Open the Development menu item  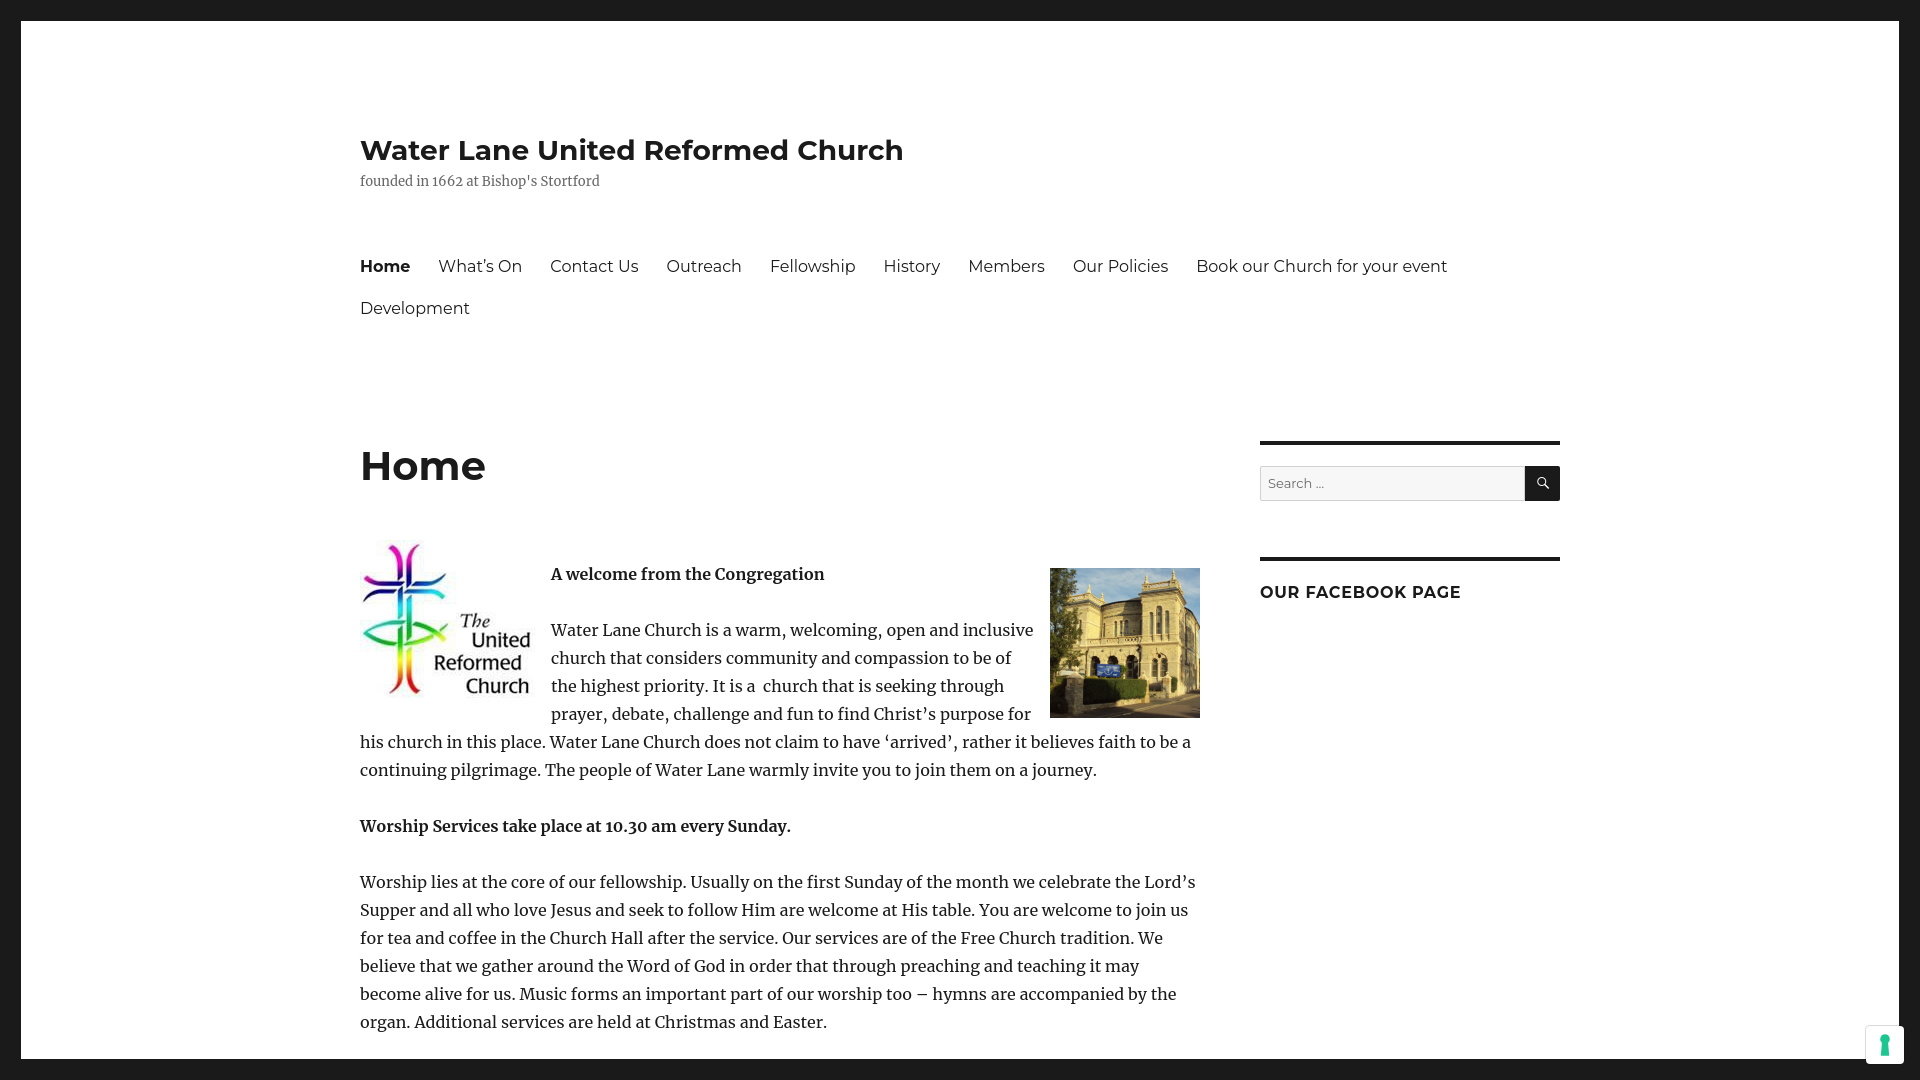point(415,308)
